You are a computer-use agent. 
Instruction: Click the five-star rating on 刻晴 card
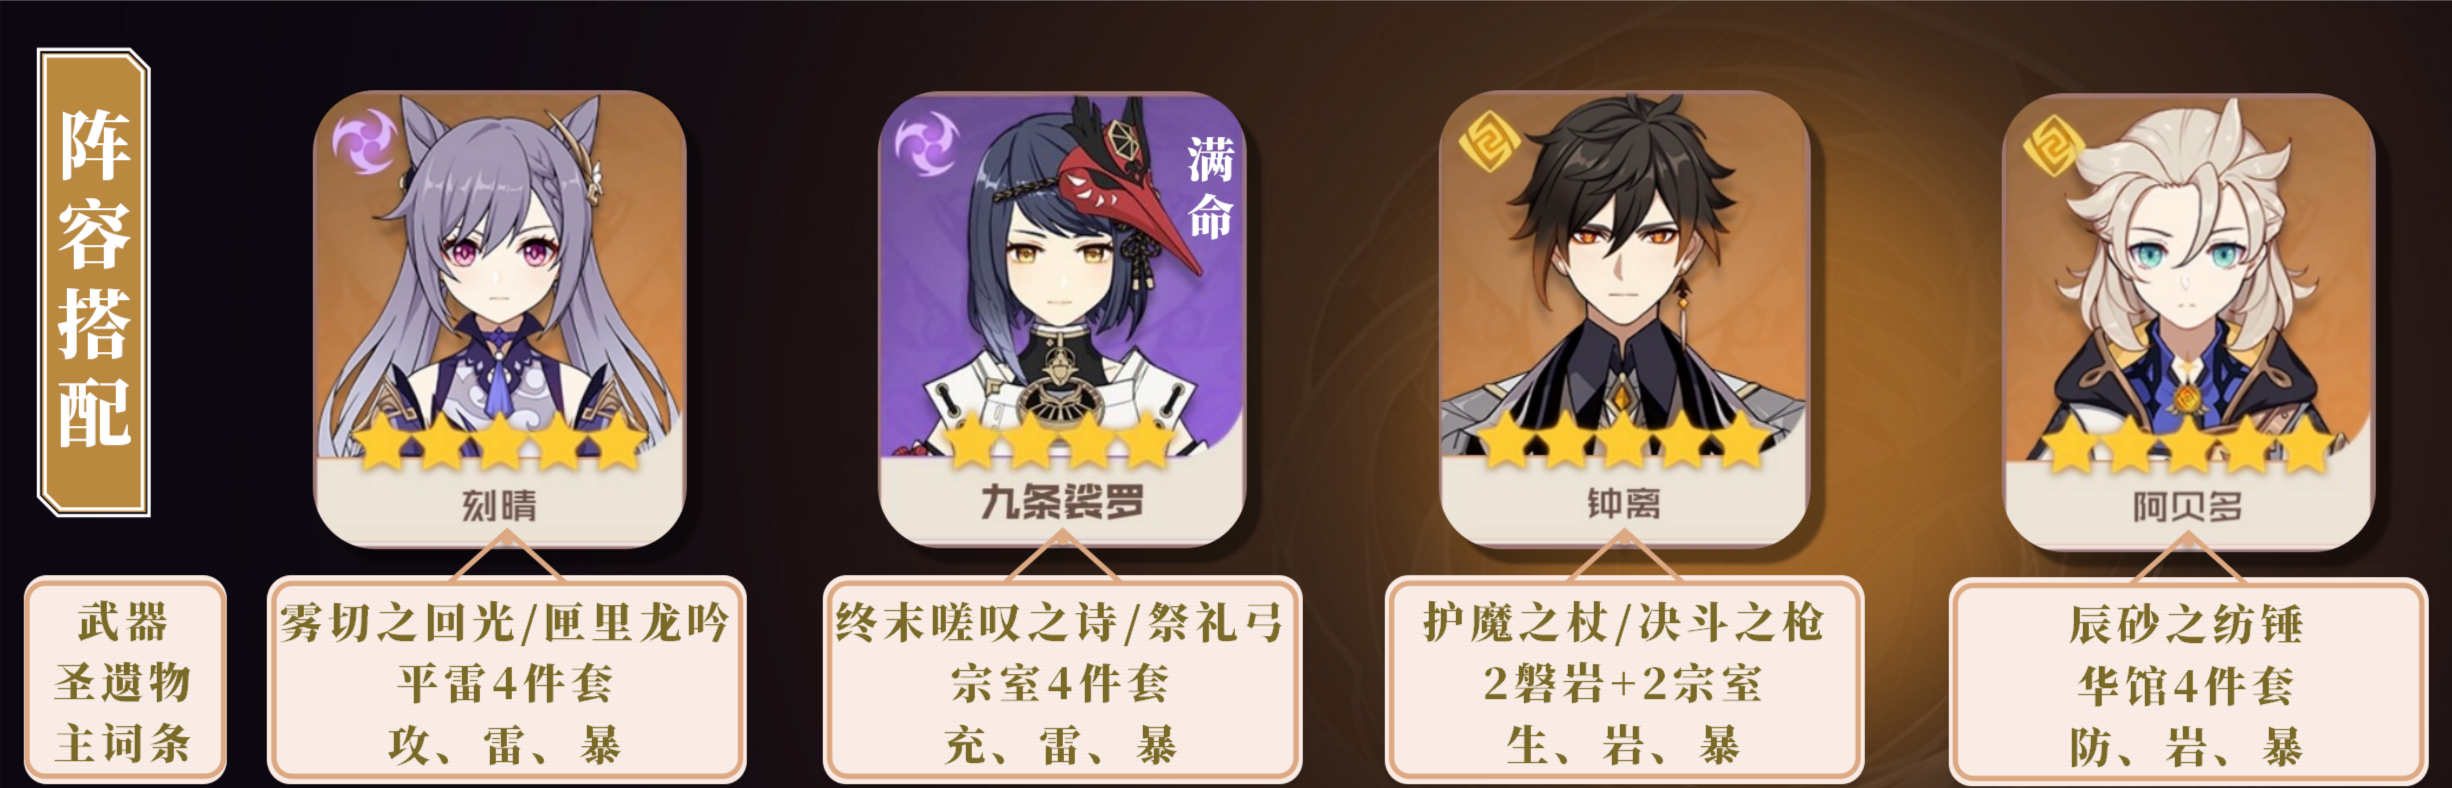(x=500, y=442)
